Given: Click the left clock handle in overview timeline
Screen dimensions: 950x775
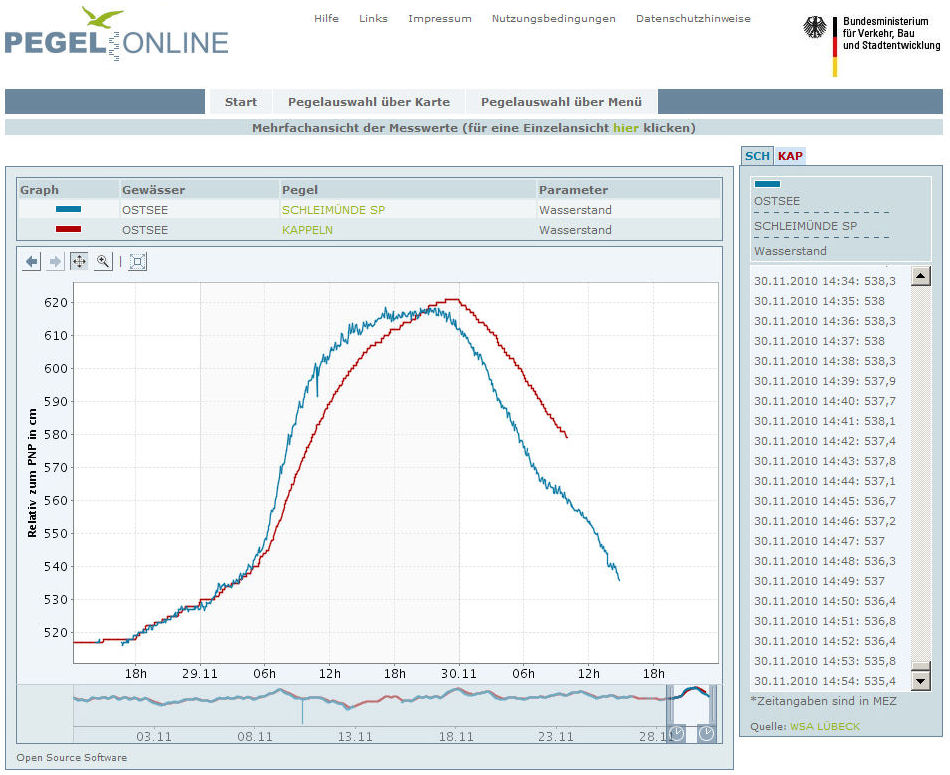Looking at the screenshot, I should pyautogui.click(x=677, y=734).
